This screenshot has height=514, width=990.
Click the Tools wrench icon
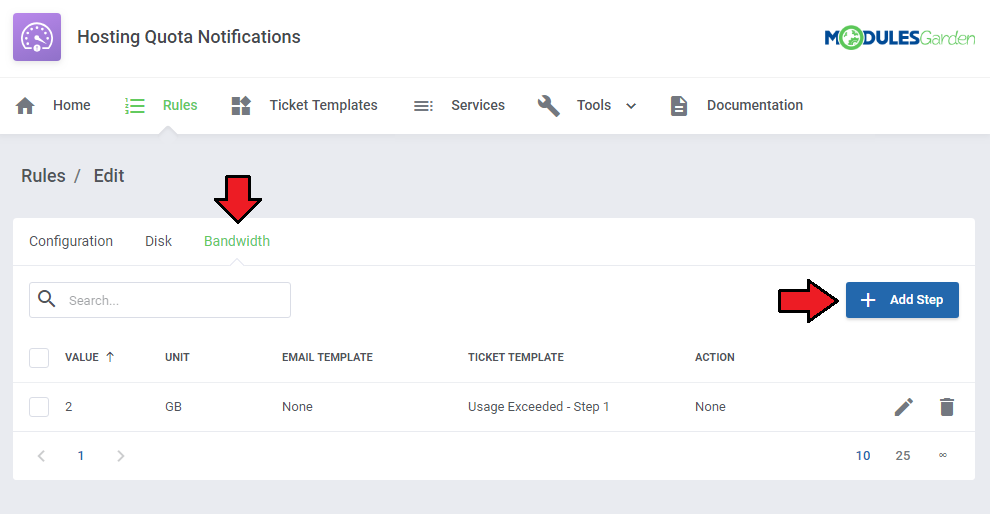pos(548,105)
